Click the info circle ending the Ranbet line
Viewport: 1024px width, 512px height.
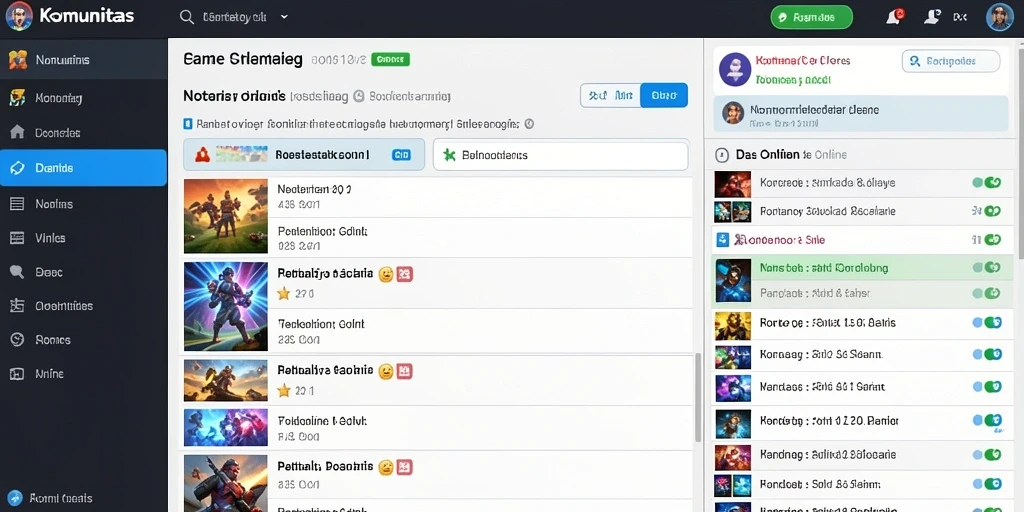[529, 123]
